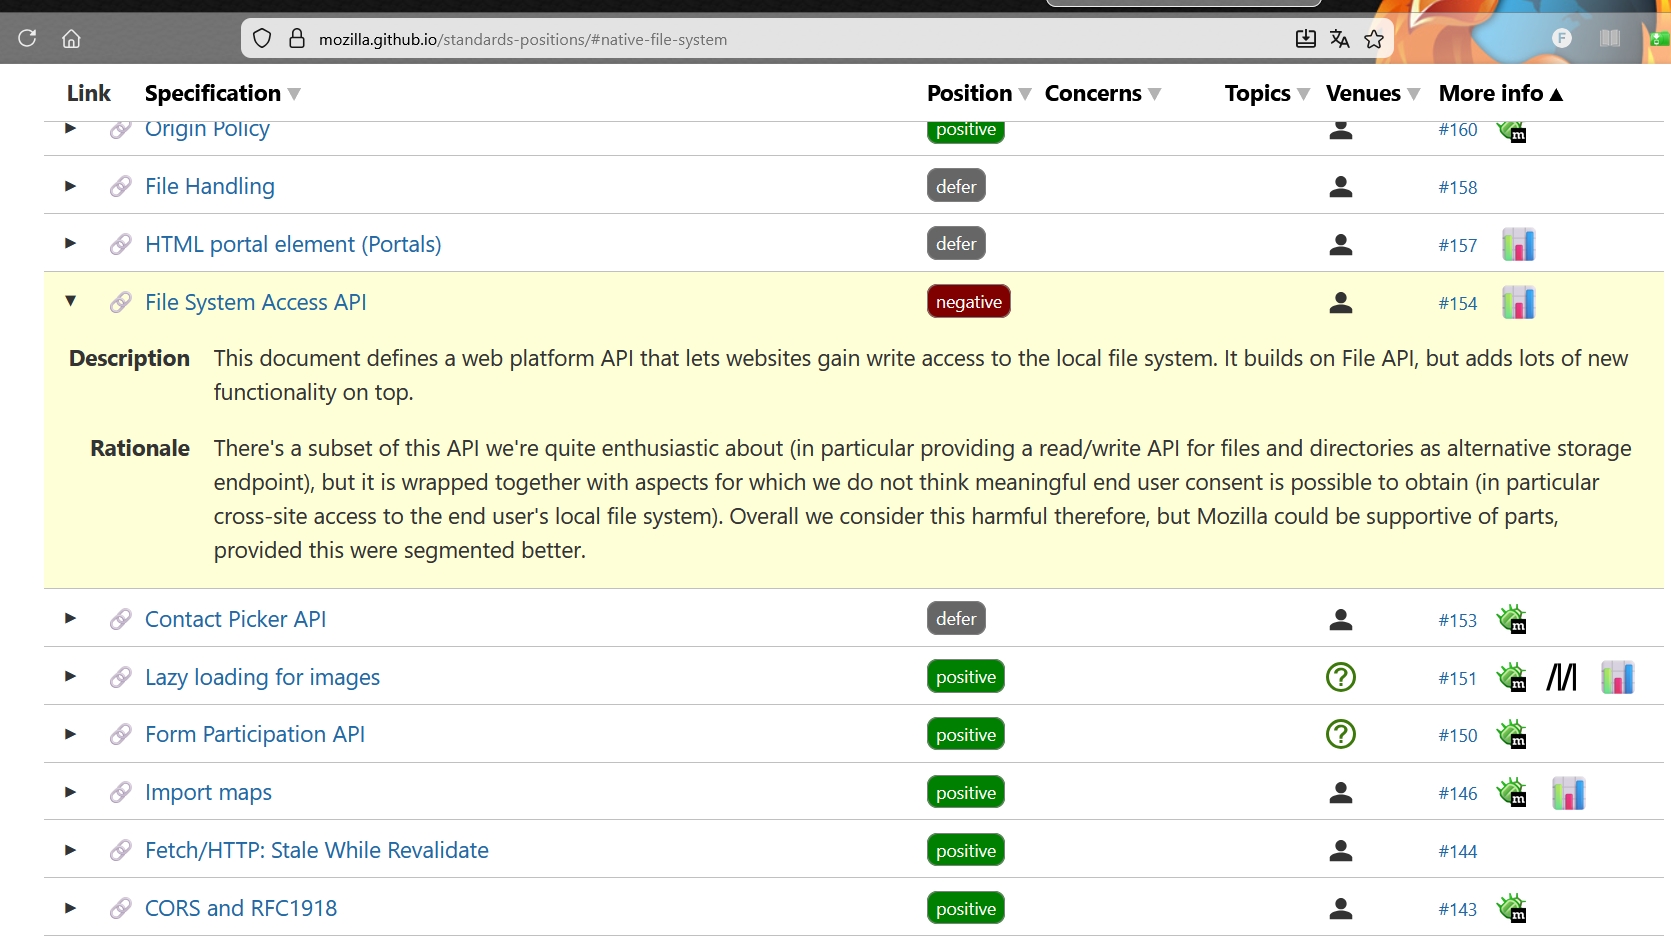The image size is (1671, 942).
Task: Click the negative position badge
Action: point(968,302)
